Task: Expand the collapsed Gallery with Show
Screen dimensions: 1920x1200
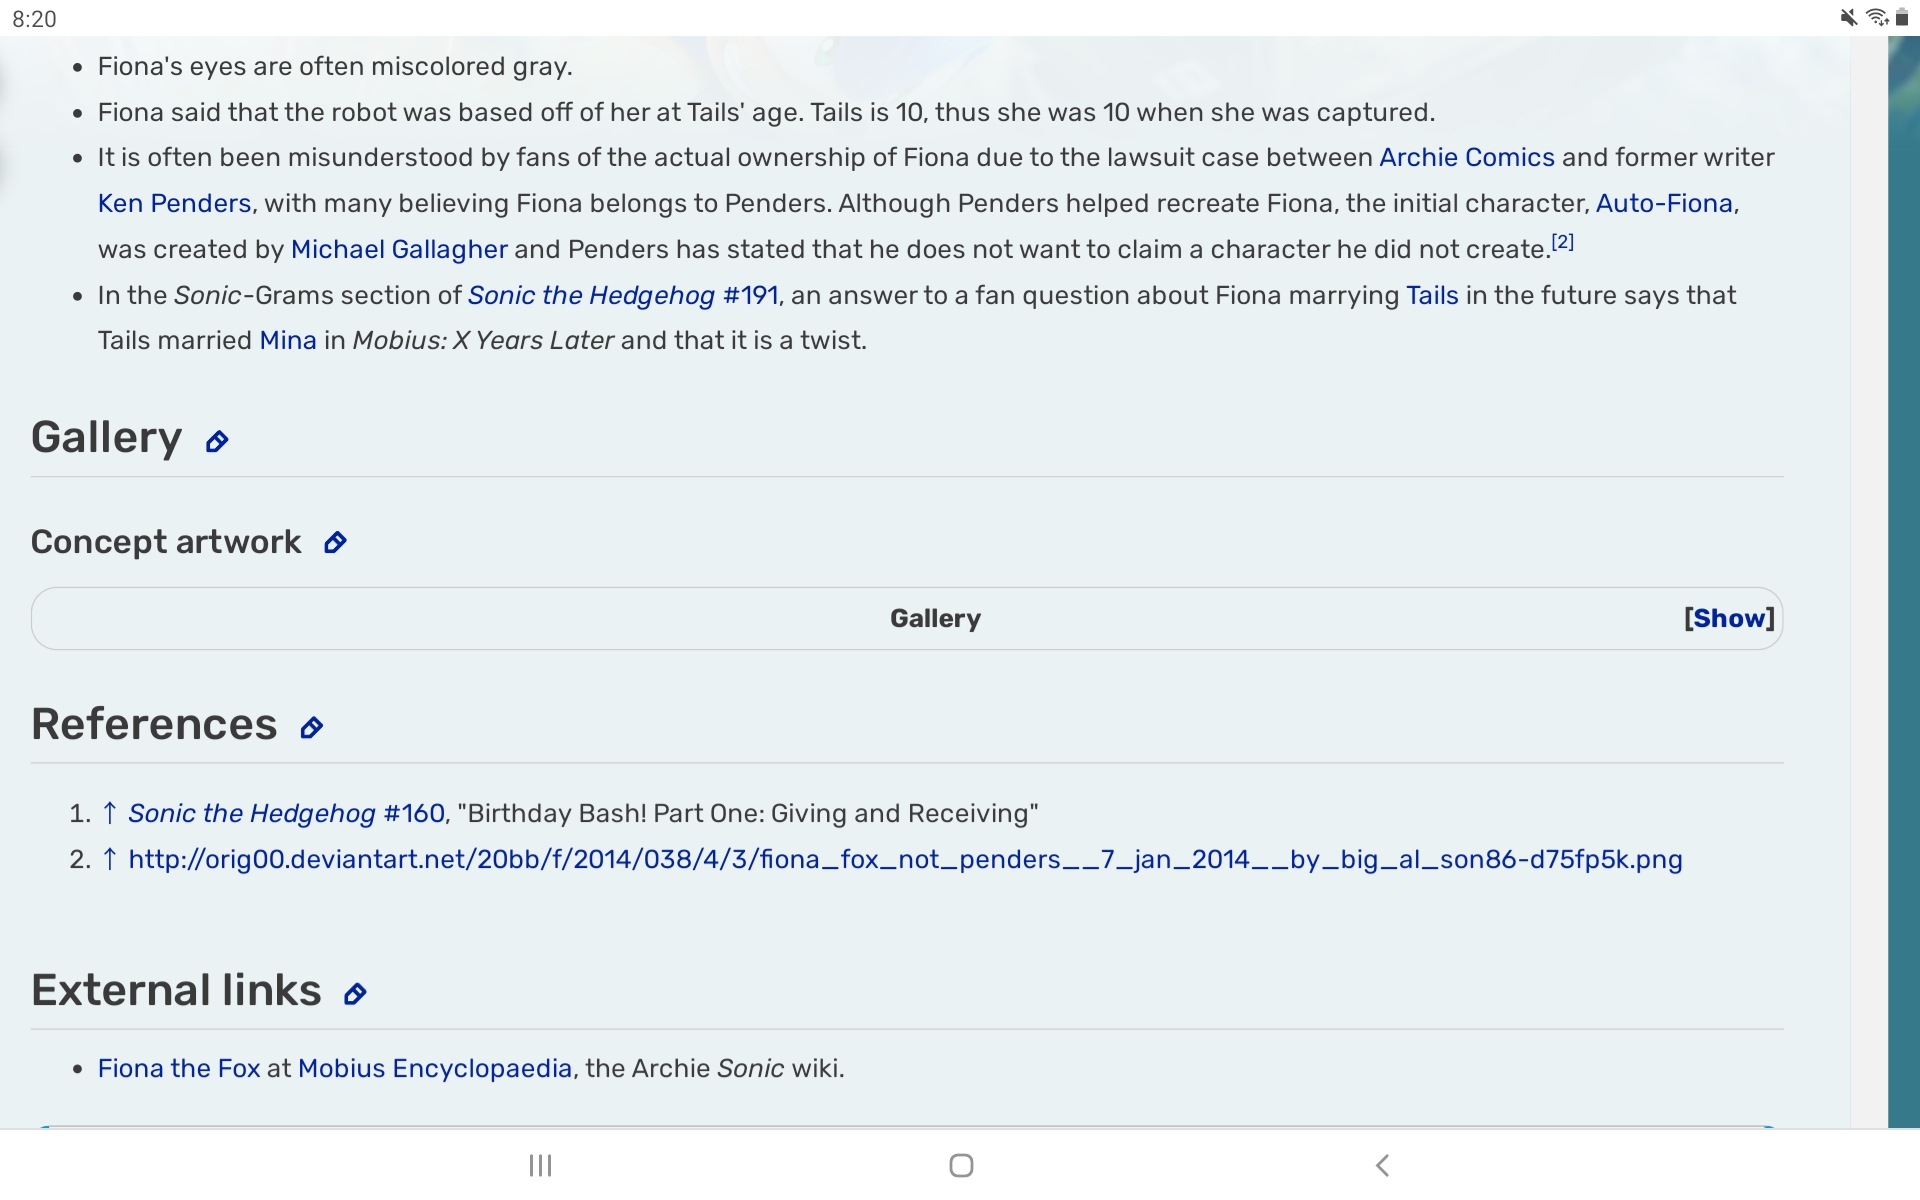Action: 1728,618
